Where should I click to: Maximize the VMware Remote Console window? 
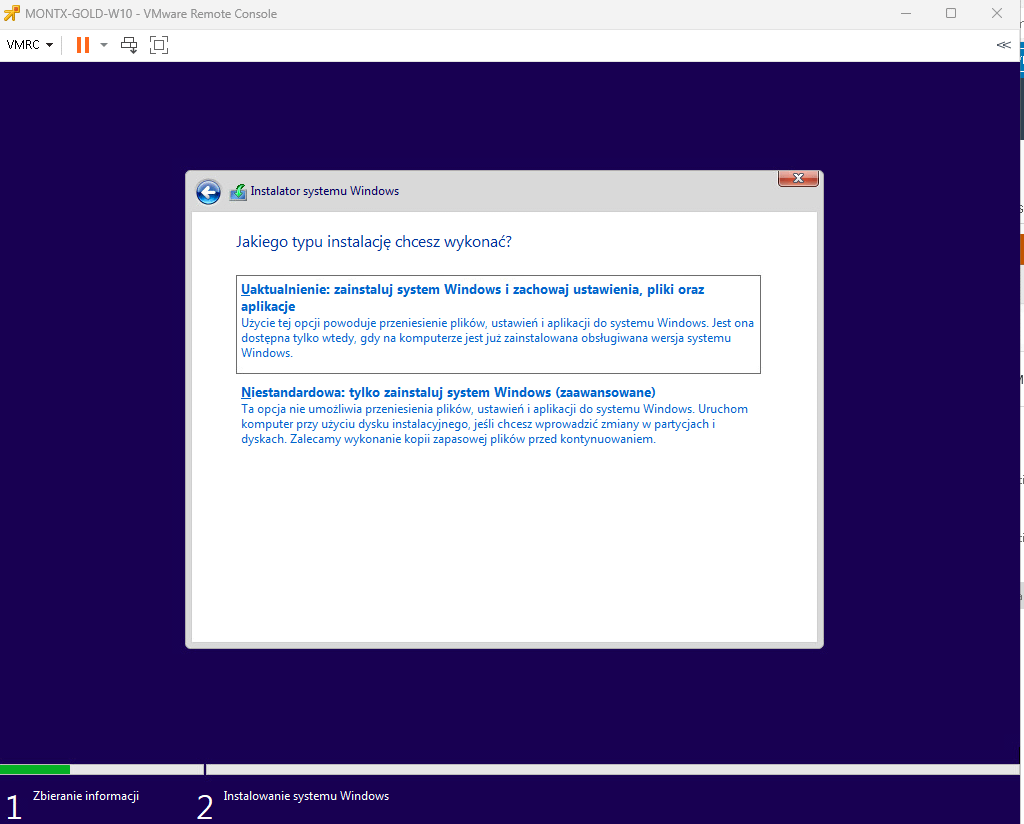pos(950,14)
